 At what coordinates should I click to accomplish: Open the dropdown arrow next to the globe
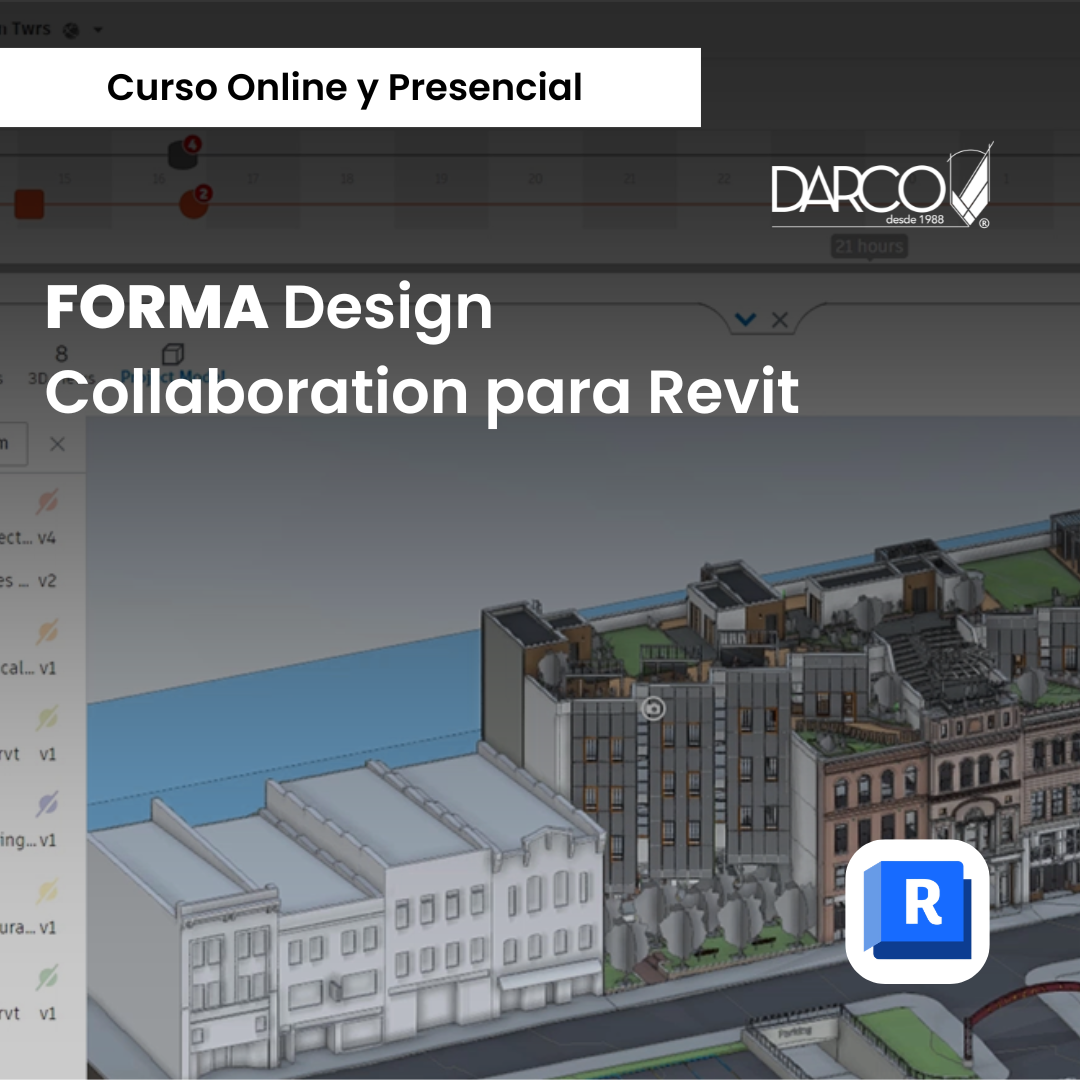pos(98,30)
